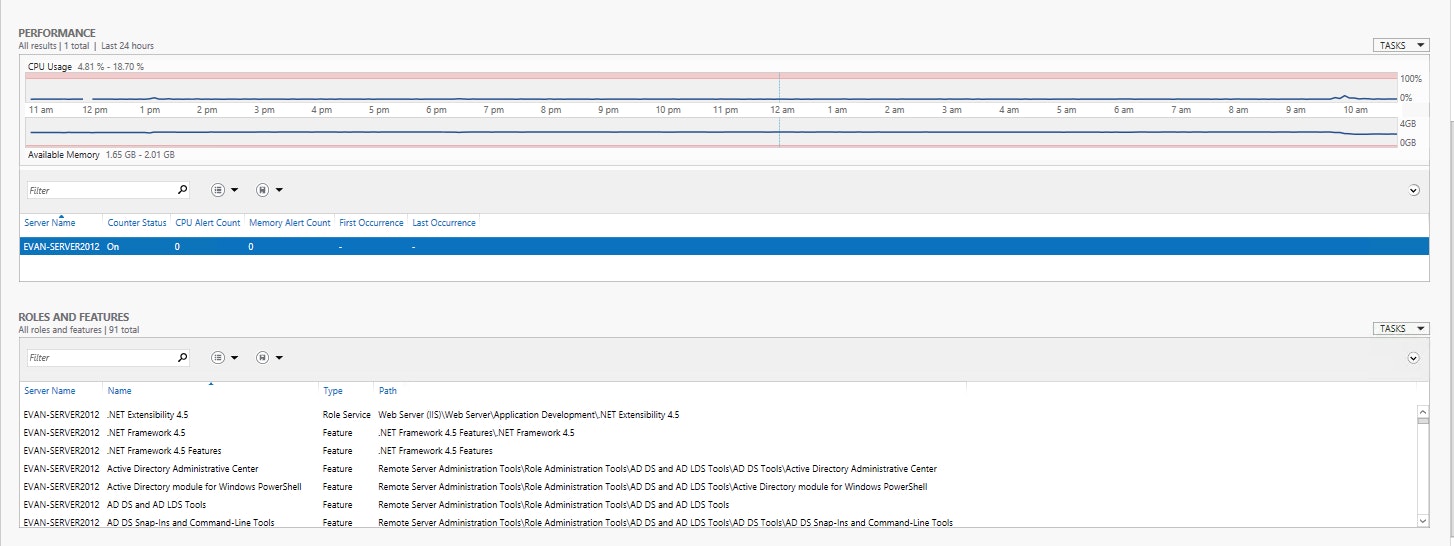
Task: Click the Roles and Features search magnifier
Action: pos(182,357)
